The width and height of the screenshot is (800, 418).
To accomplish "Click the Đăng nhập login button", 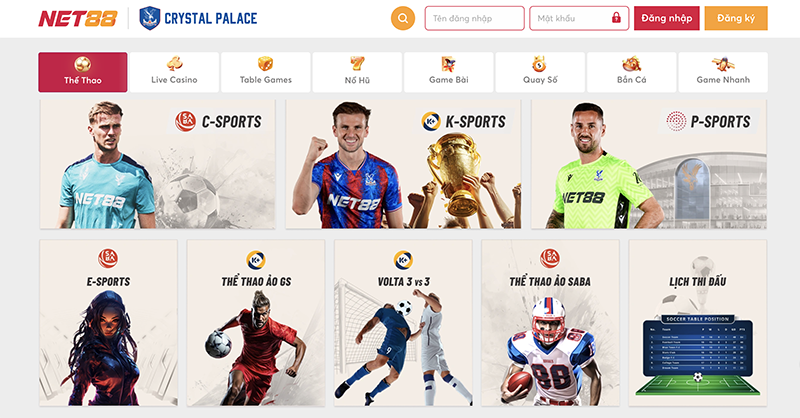I will point(666,18).
